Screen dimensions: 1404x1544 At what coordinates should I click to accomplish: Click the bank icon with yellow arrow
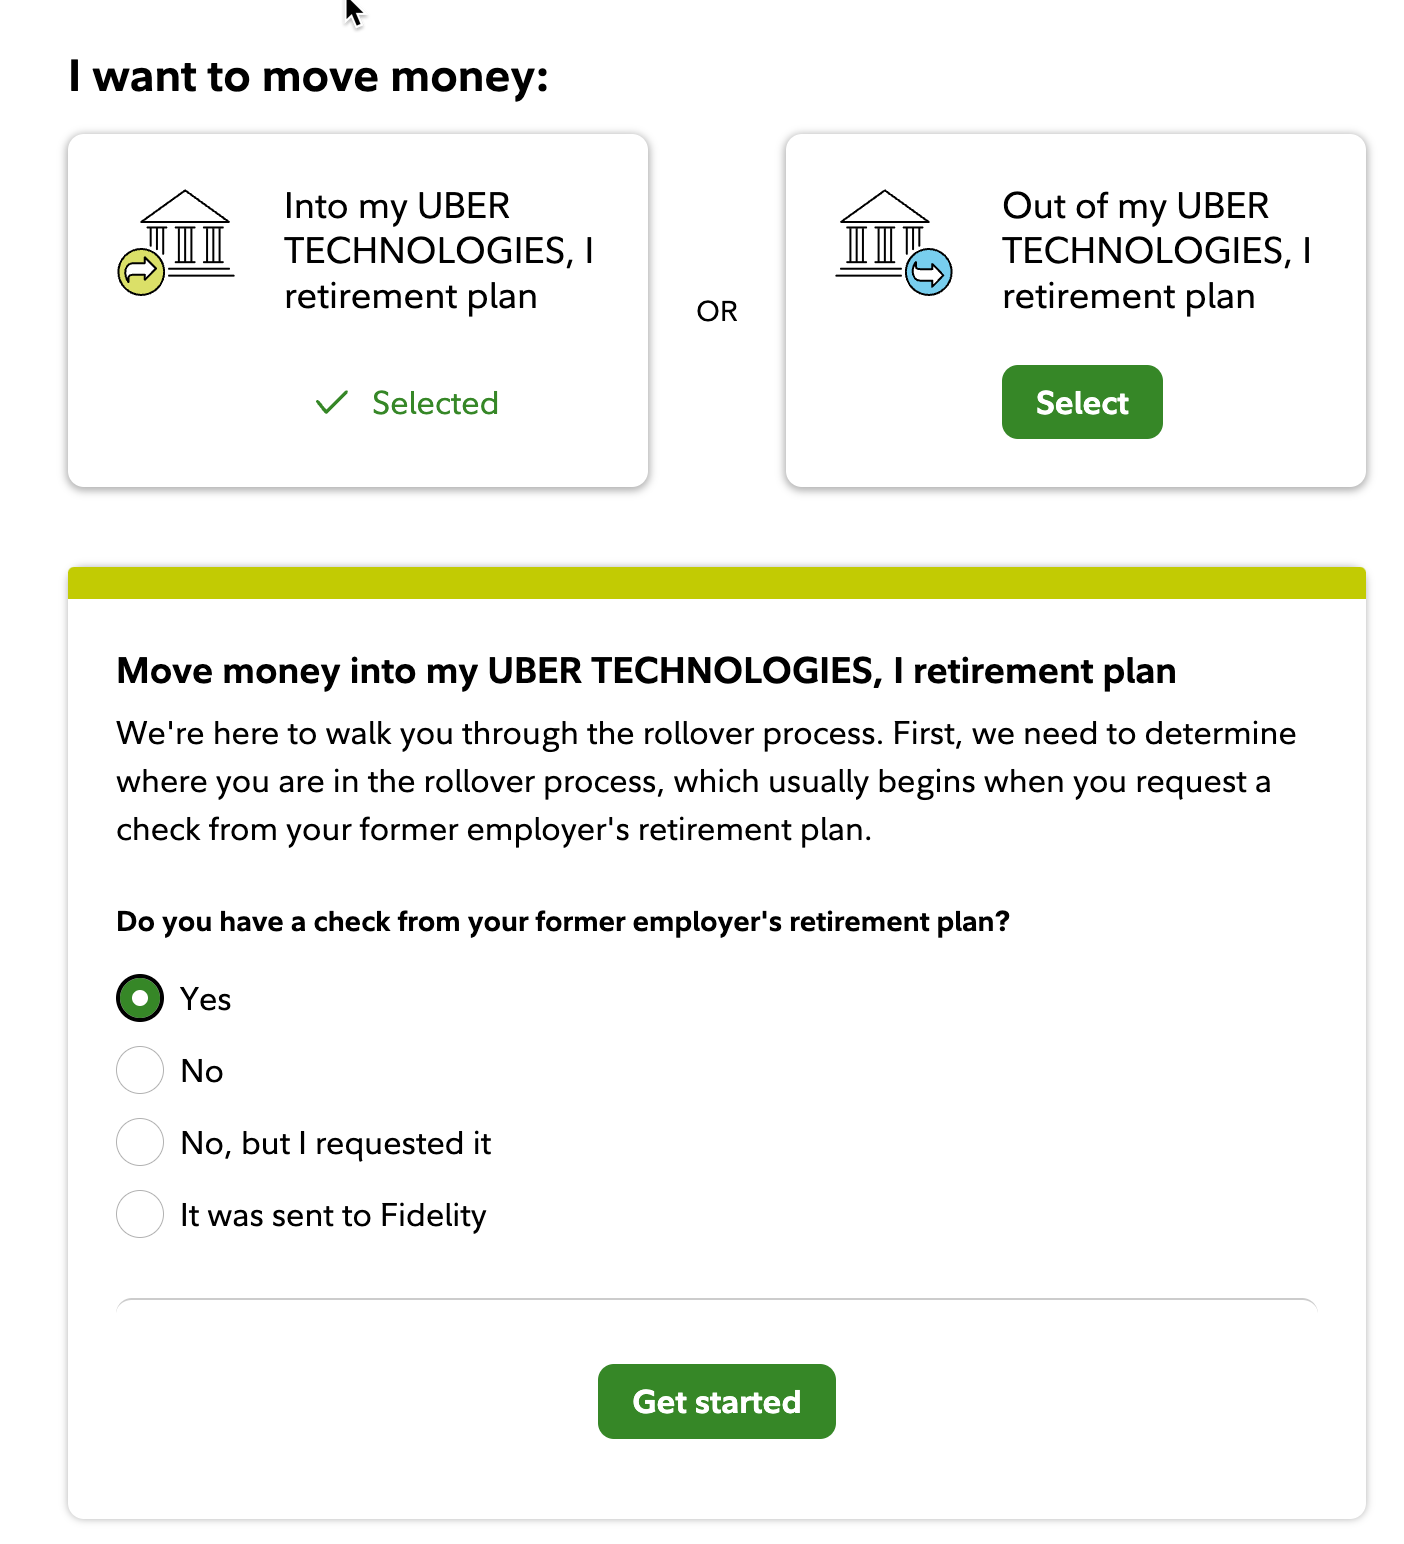tap(176, 240)
